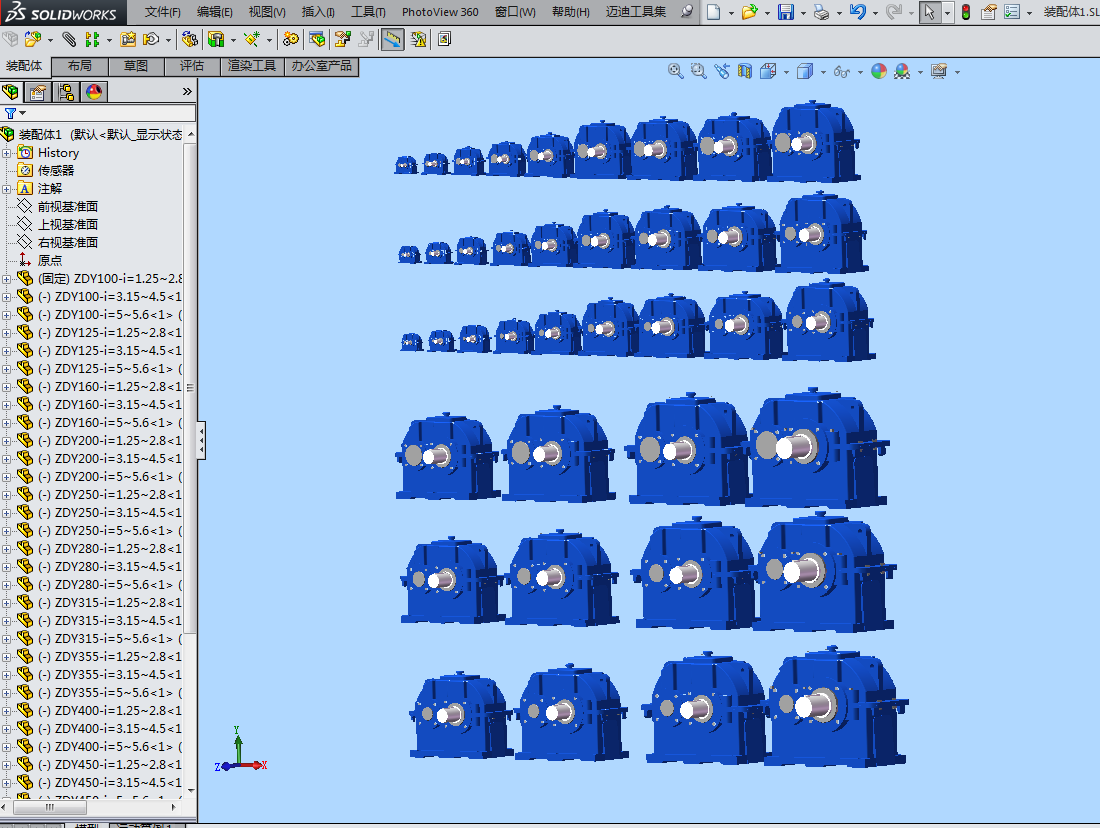This screenshot has height=828, width=1100.
Task: Click the Edit Appearance color ball
Action: 879,71
